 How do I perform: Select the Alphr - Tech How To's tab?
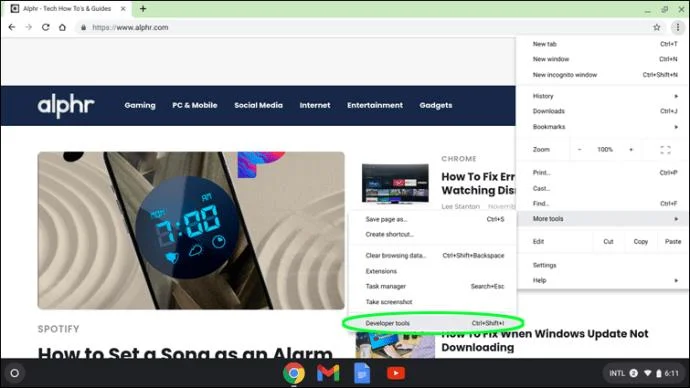(x=68, y=8)
